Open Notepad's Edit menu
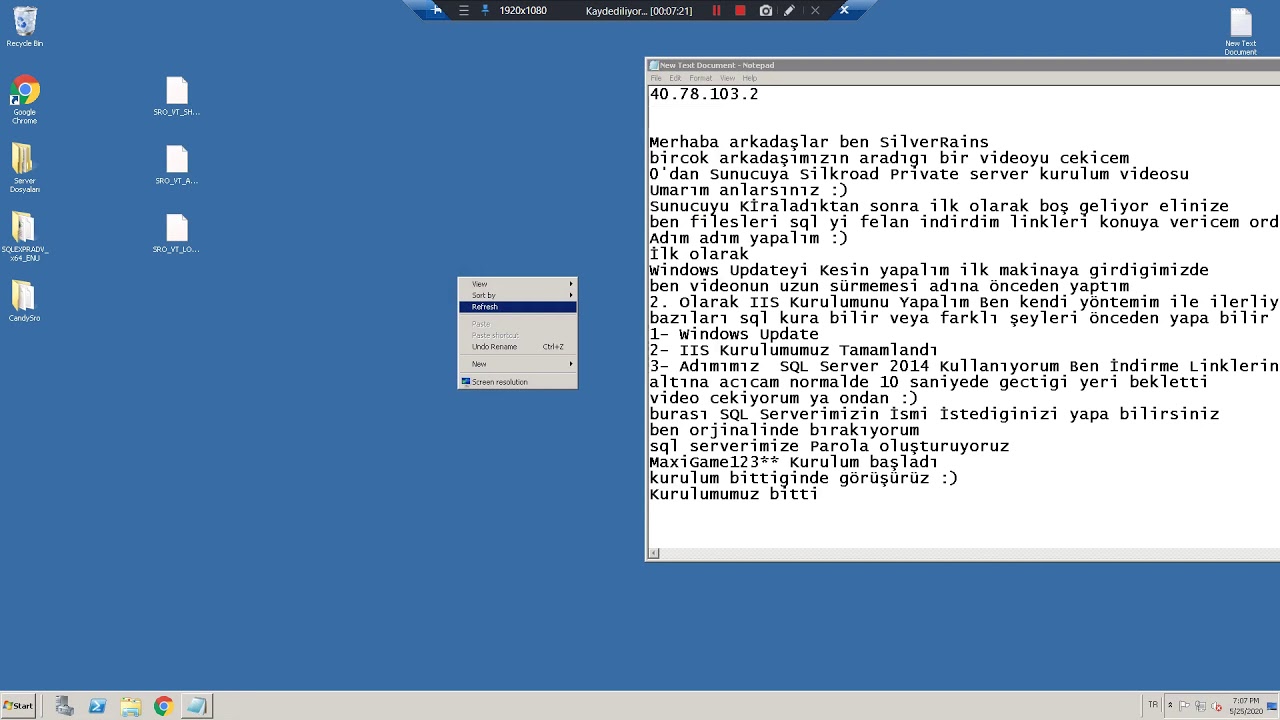 675,78
